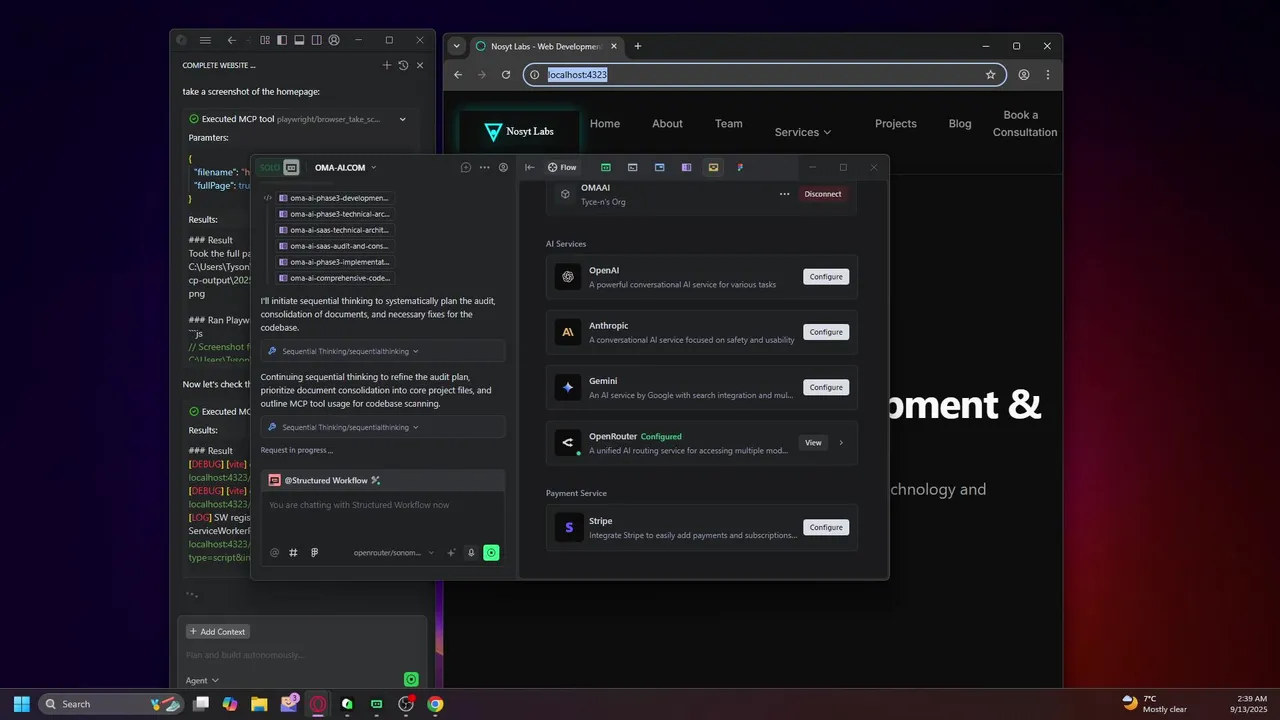
Task: Click the green send button in the Agent chat panel
Action: [411, 679]
